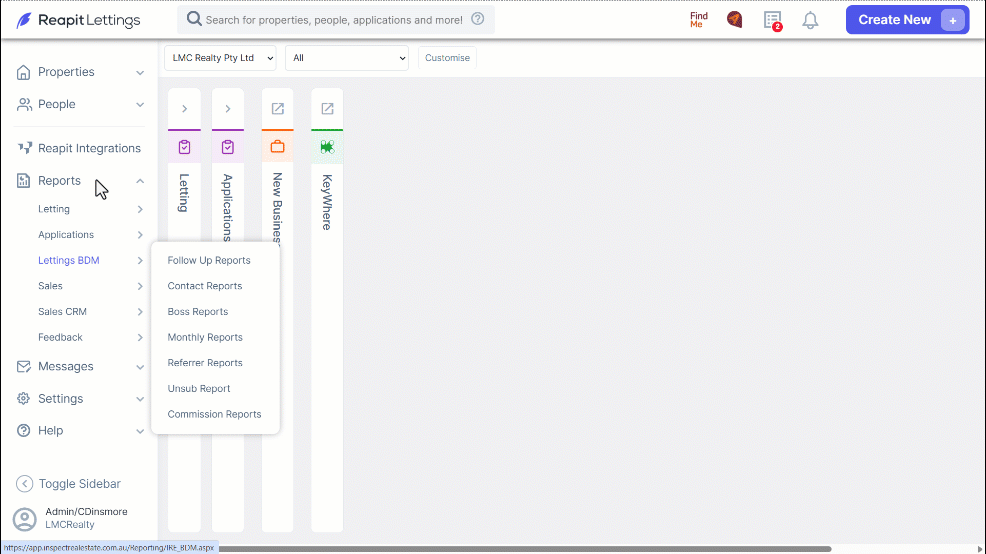Click the Applications column clipboard icon
This screenshot has height=554, width=986.
click(228, 147)
